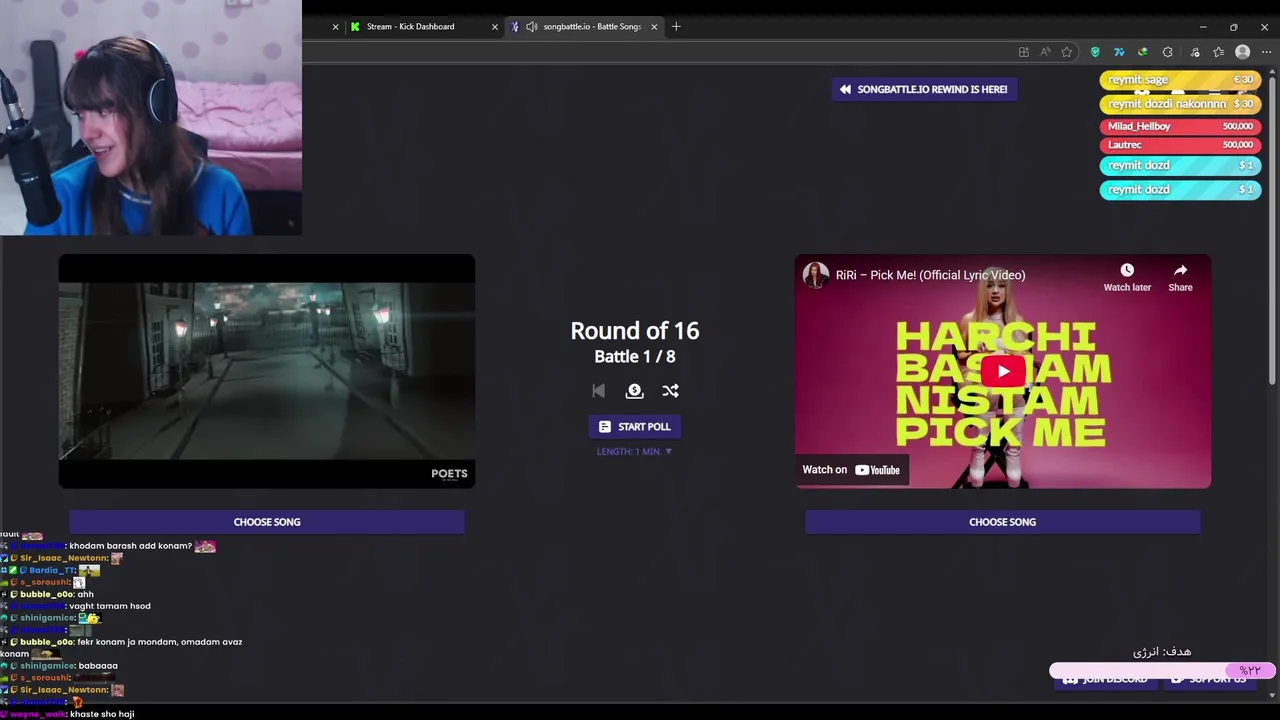
Task: Open the Extensions puzzle icon
Action: pyautogui.click(x=1167, y=52)
